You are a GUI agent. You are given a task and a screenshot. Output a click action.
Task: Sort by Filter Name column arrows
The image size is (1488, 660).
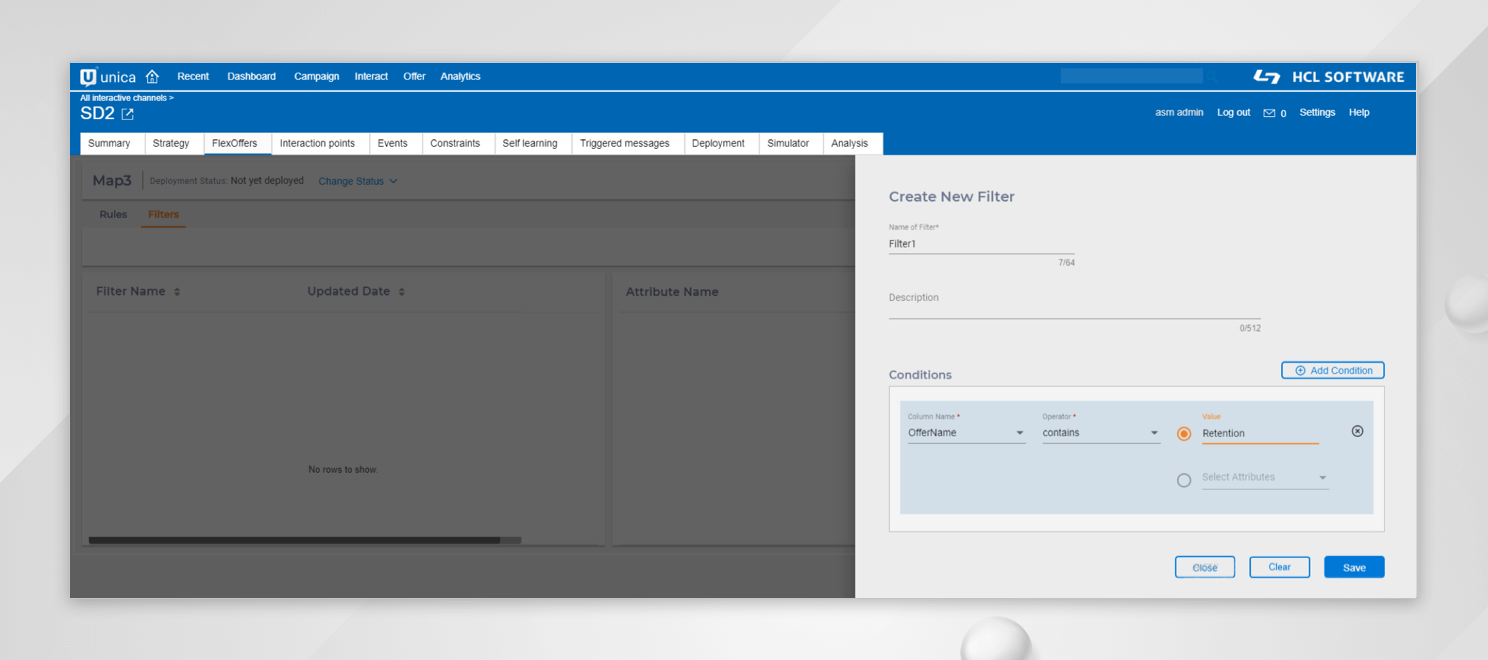pyautogui.click(x=177, y=292)
